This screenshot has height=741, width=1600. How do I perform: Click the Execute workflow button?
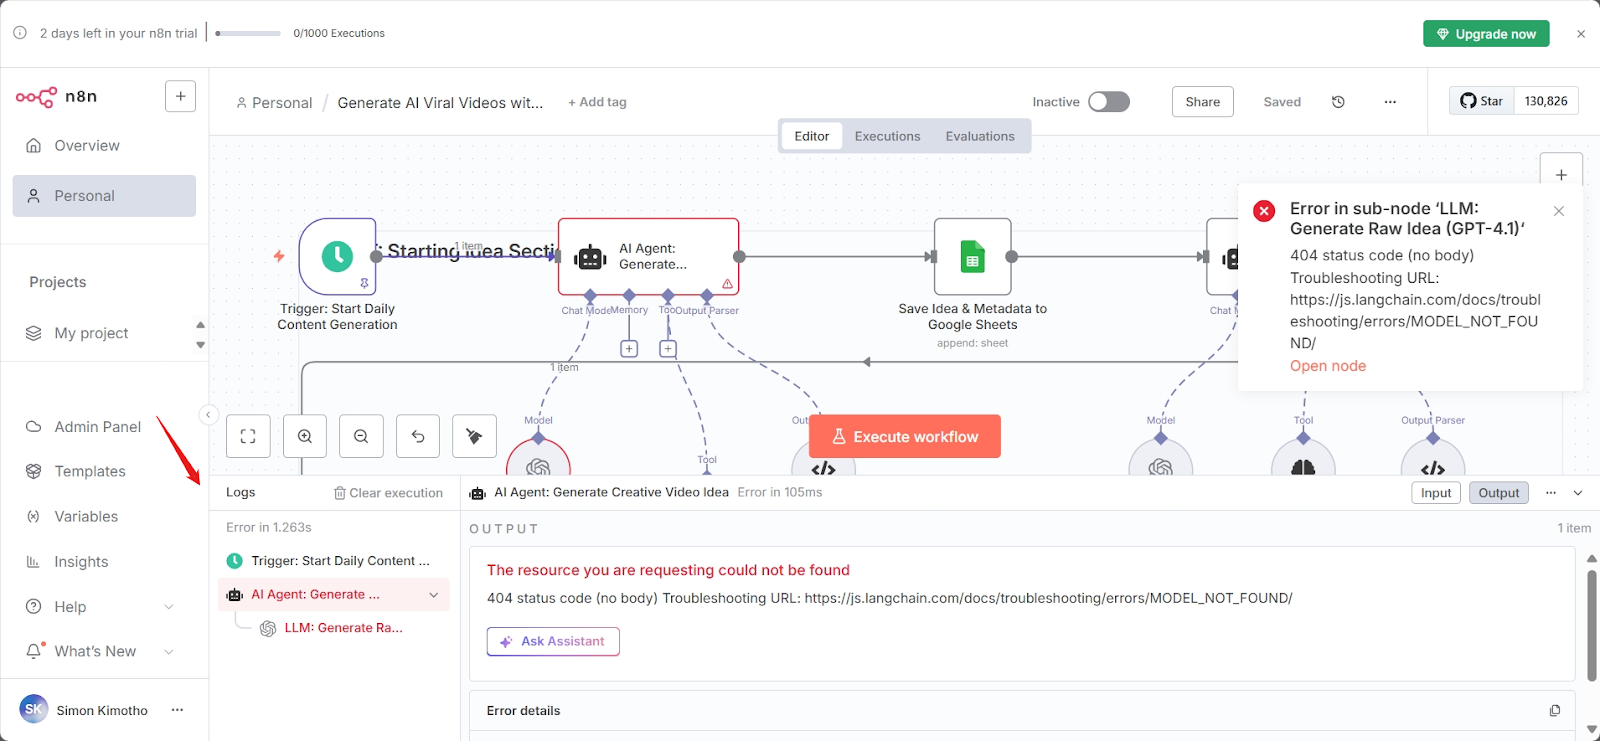tap(904, 437)
